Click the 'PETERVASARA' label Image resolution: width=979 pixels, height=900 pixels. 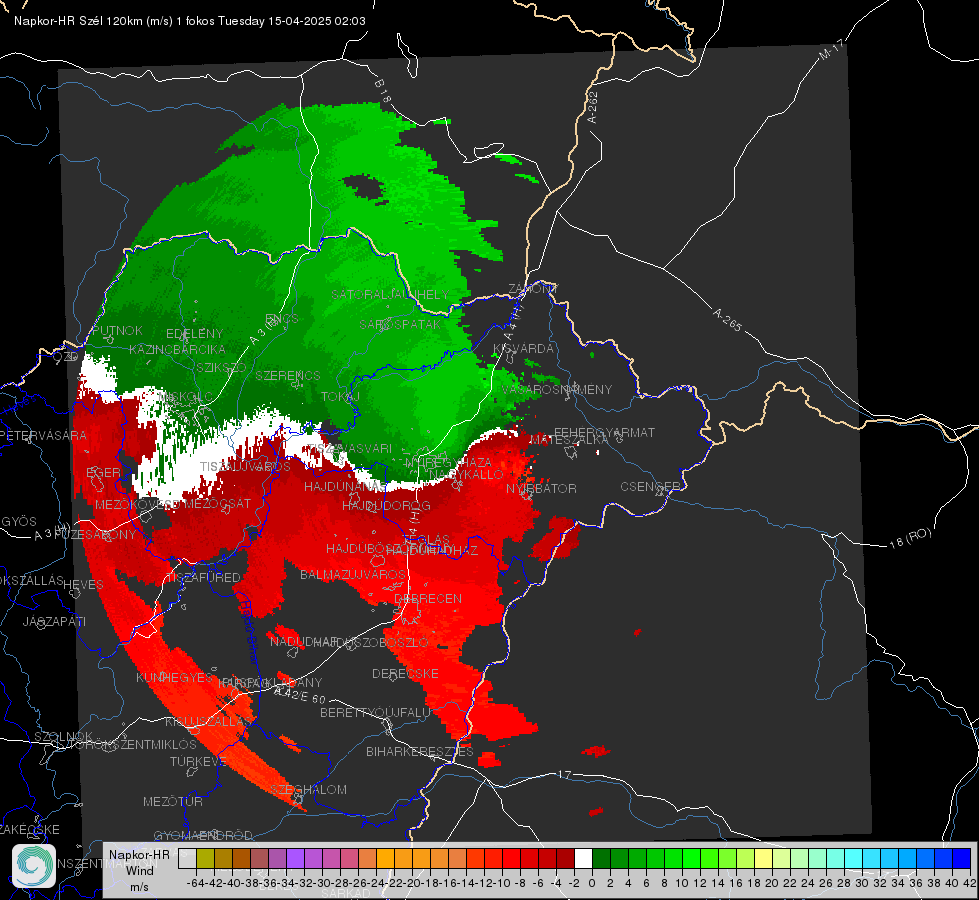coord(43,435)
